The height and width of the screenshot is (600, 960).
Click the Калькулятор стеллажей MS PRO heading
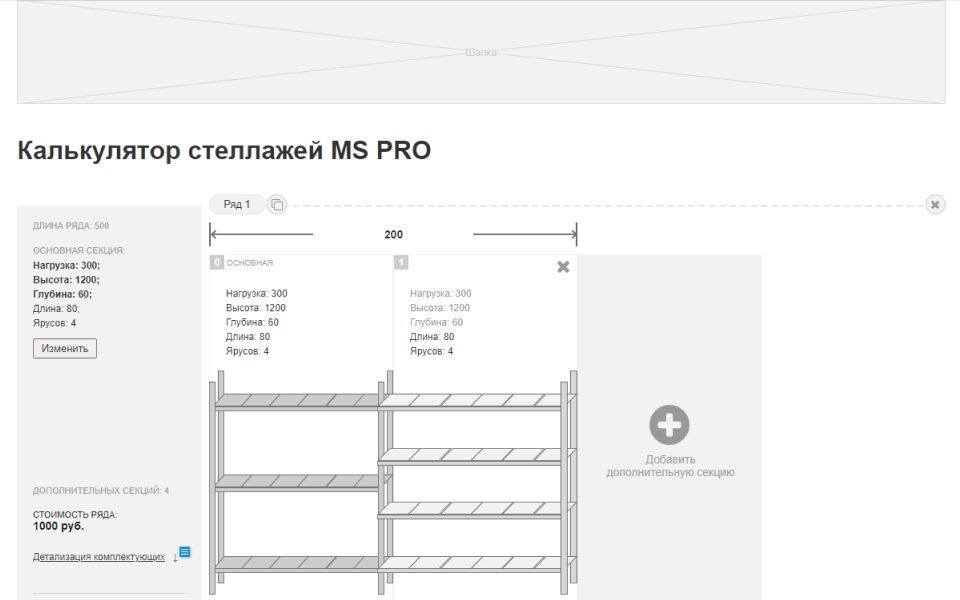(224, 151)
